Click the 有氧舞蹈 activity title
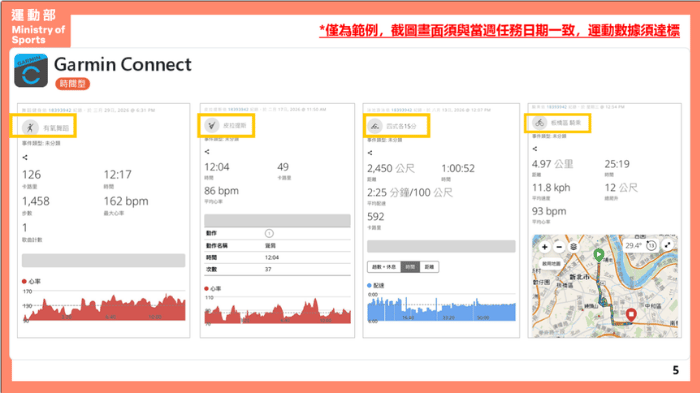This screenshot has height=393, width=700. tap(56, 128)
